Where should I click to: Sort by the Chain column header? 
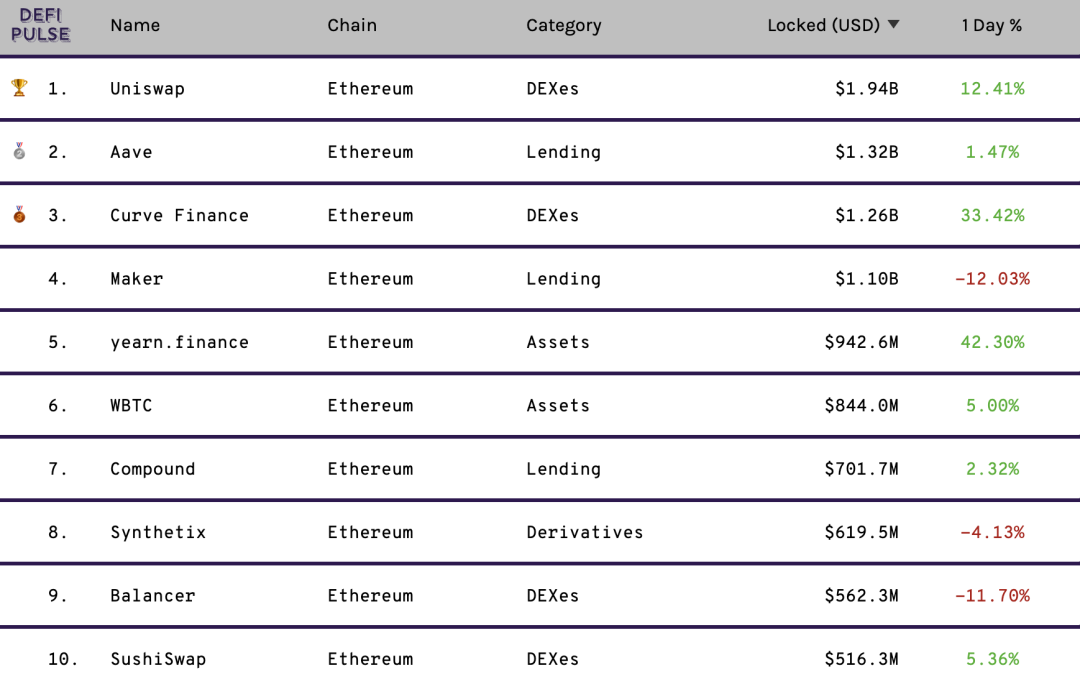point(352,25)
